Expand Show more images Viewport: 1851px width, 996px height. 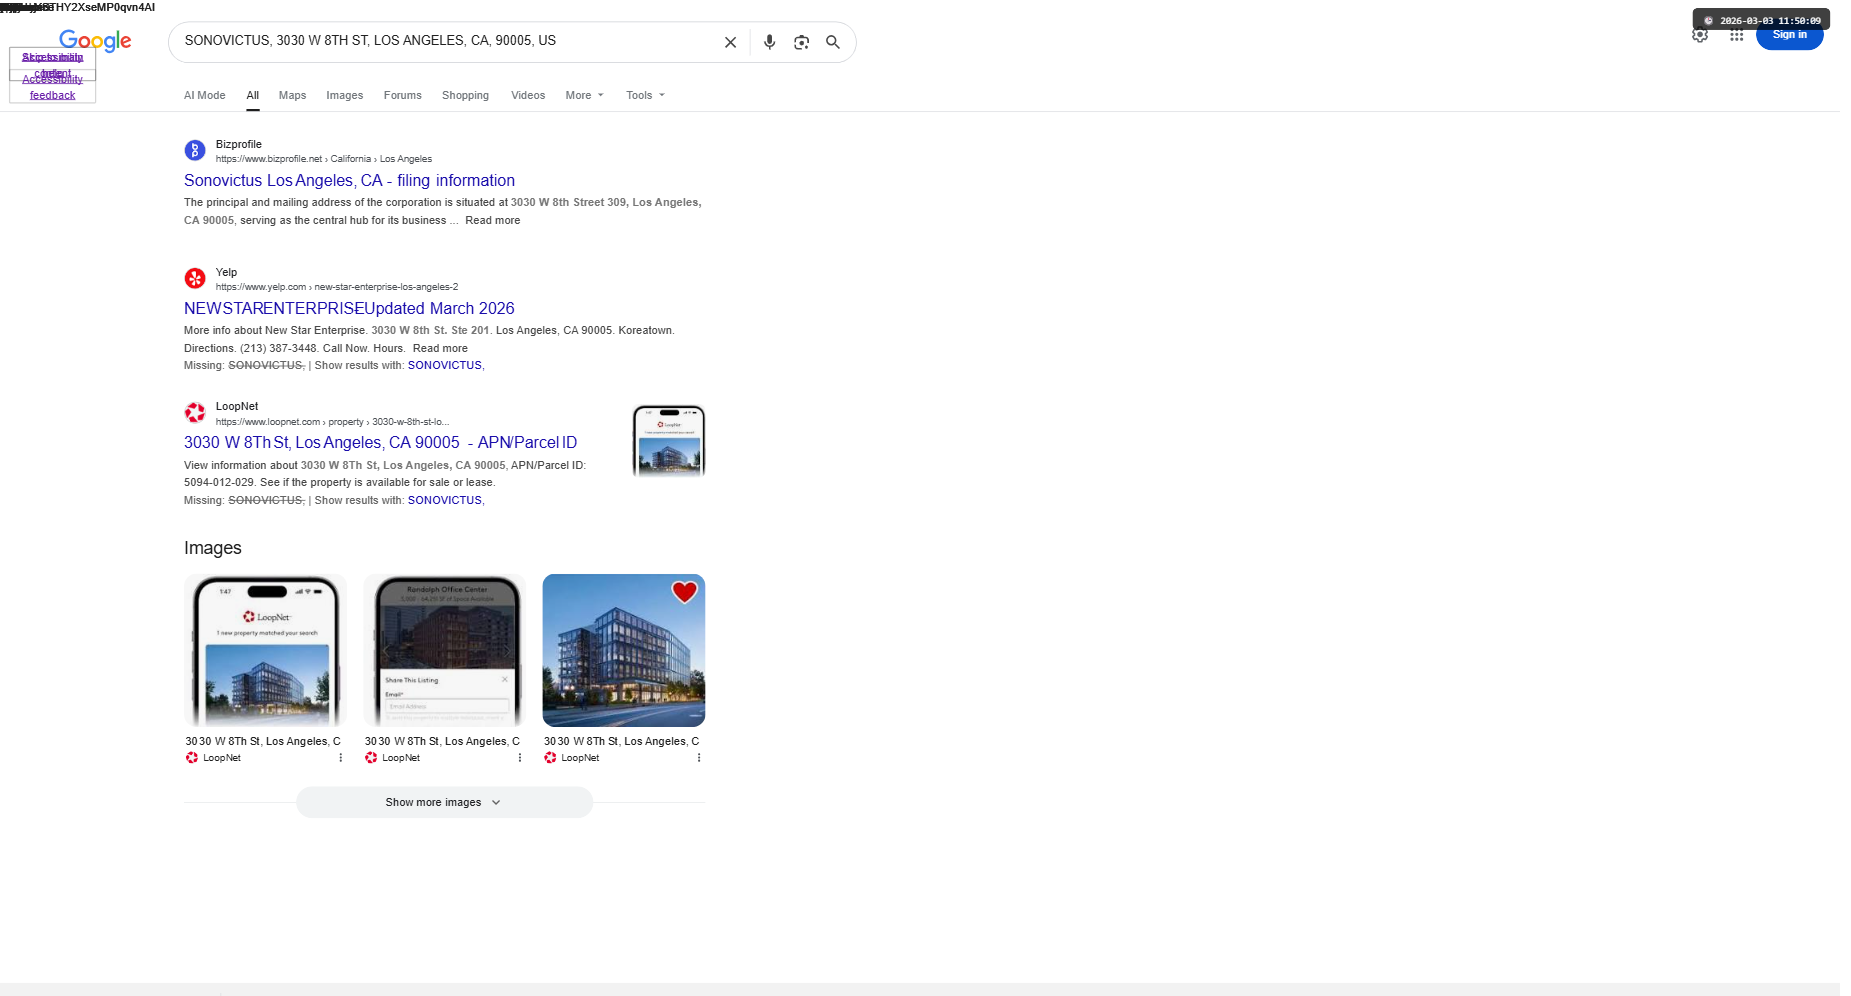[444, 803]
